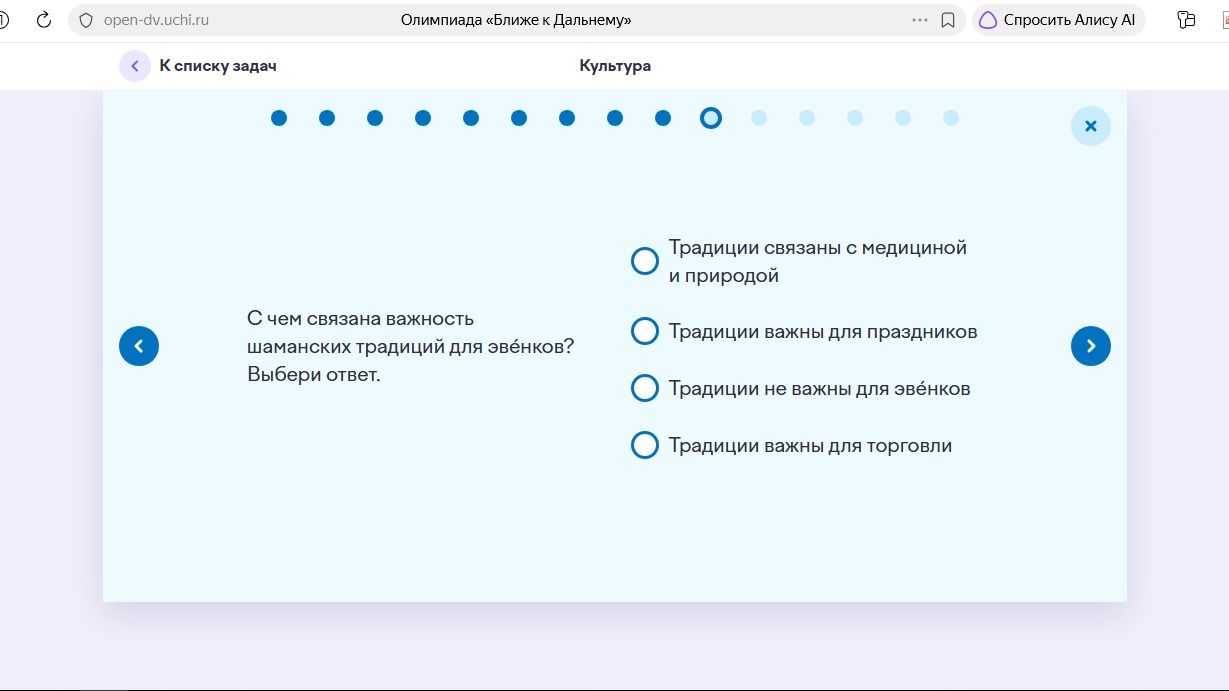Image resolution: width=1229 pixels, height=691 pixels.
Task: Select answer Традиции связаны с медициной и природой
Action: coord(645,261)
